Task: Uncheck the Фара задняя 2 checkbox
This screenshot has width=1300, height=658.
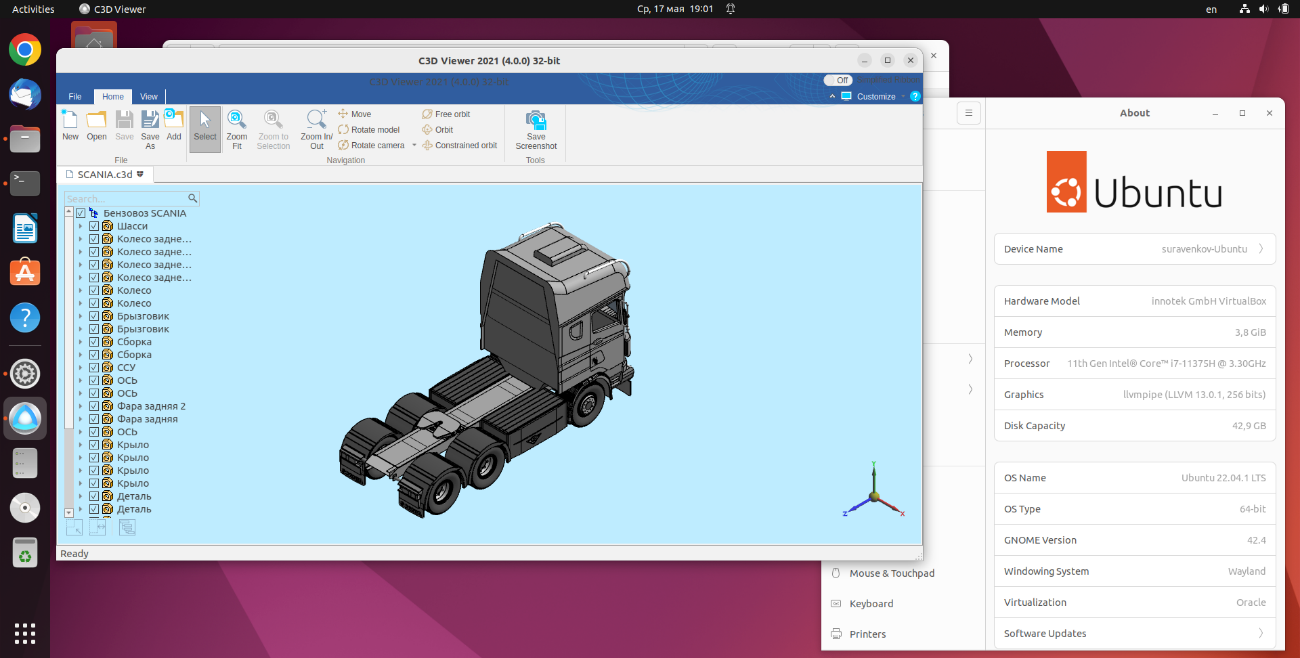Action: click(x=94, y=406)
